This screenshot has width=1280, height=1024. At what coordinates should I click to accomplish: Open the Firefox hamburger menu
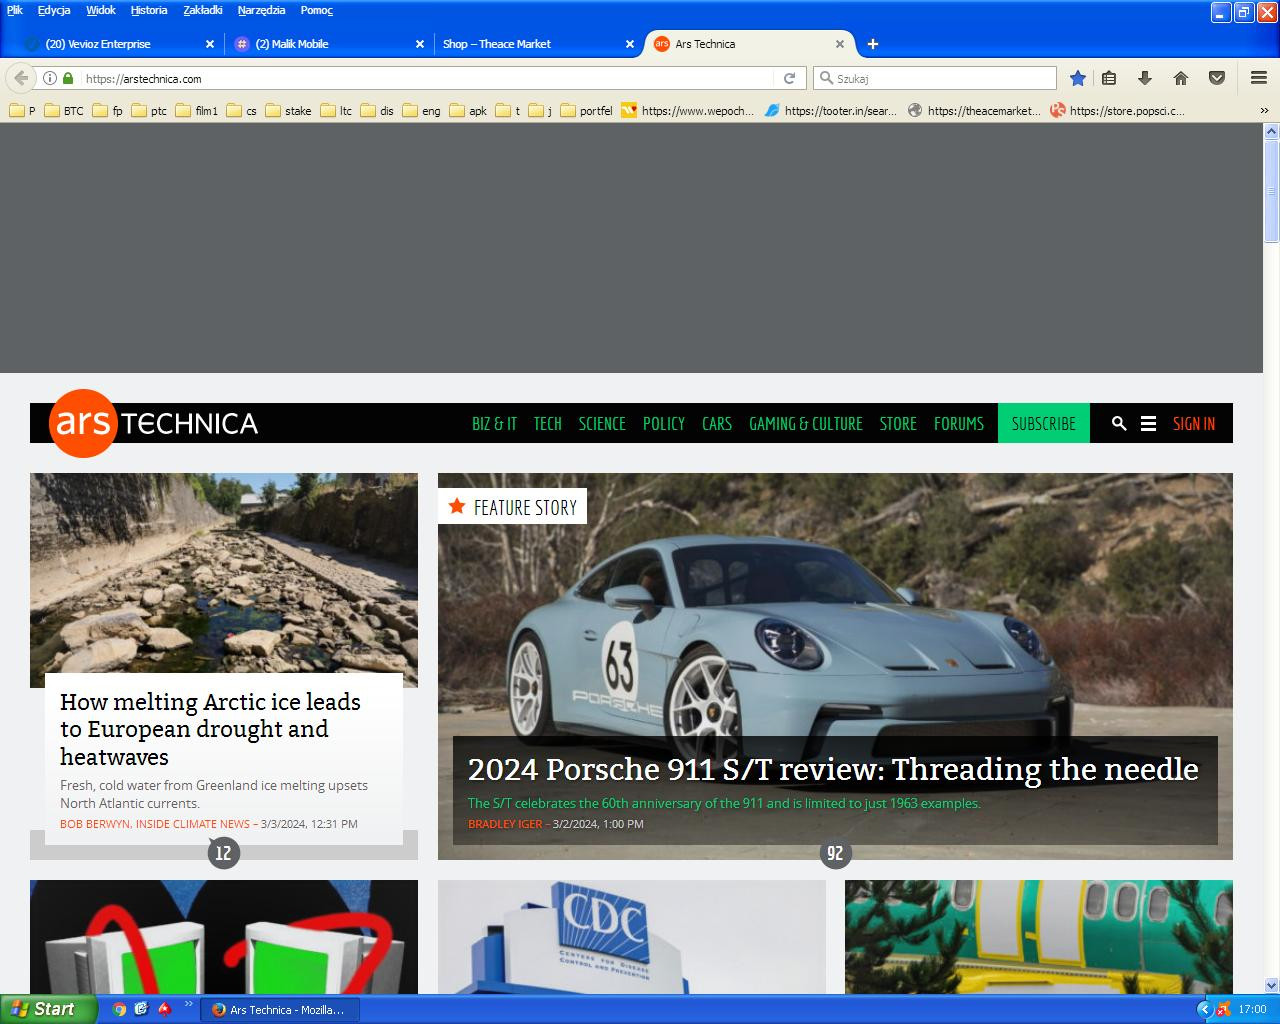tap(1259, 78)
